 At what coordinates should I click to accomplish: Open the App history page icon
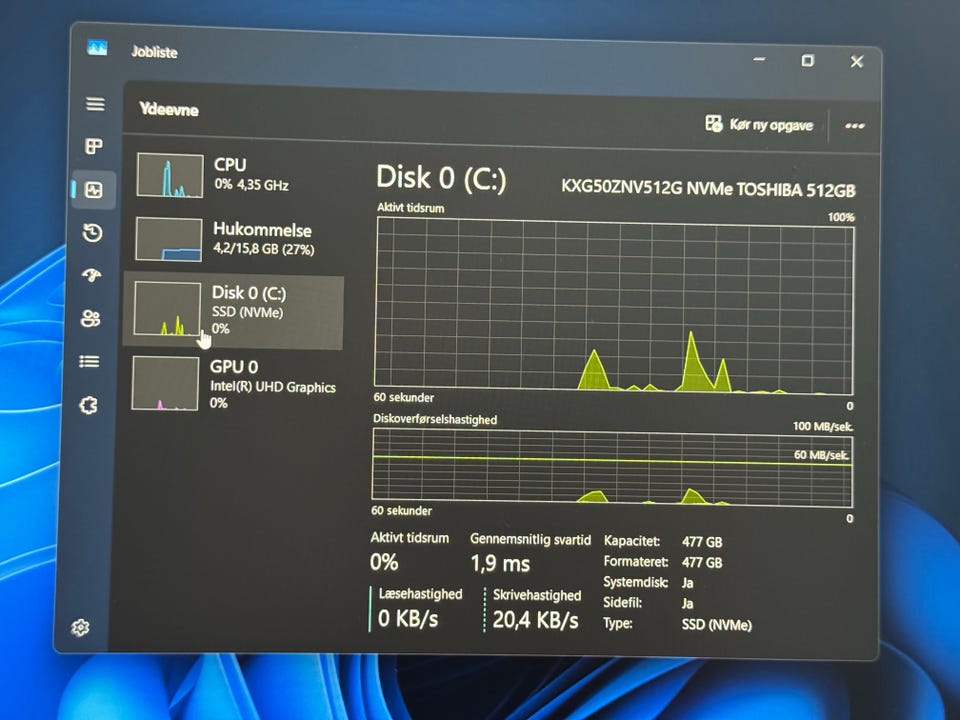(92, 233)
